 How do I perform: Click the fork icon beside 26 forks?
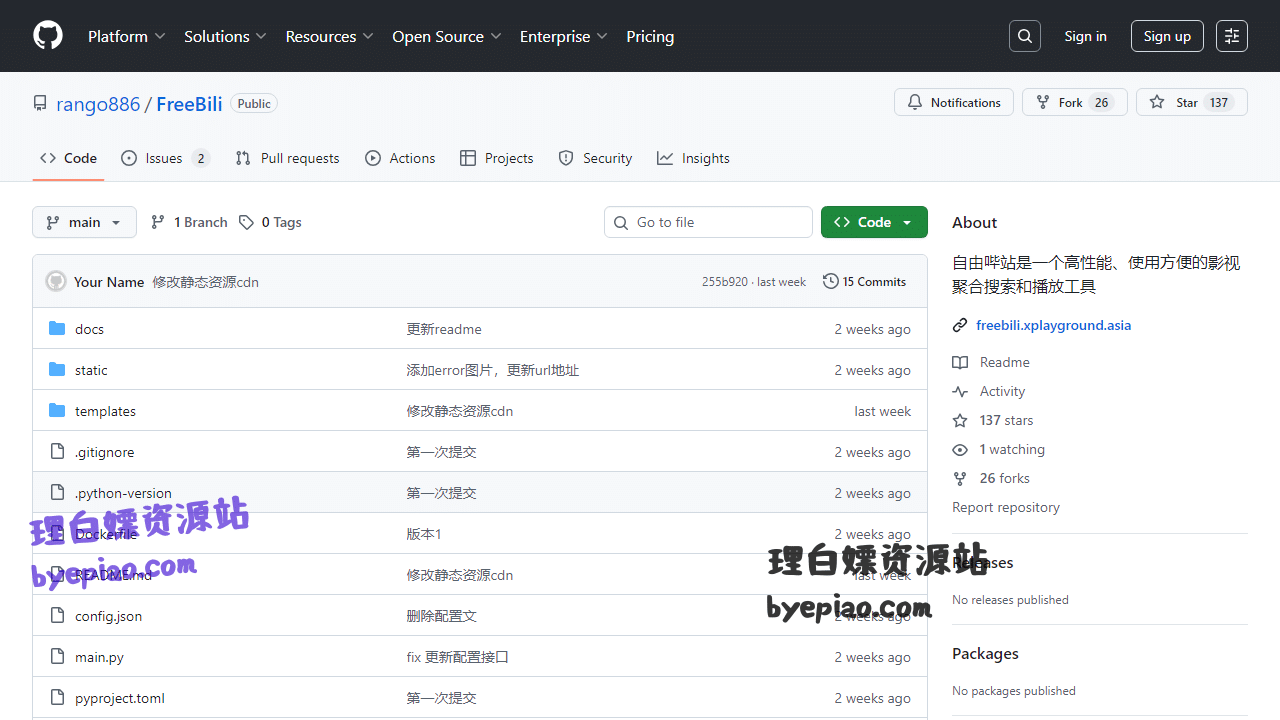tap(960, 478)
